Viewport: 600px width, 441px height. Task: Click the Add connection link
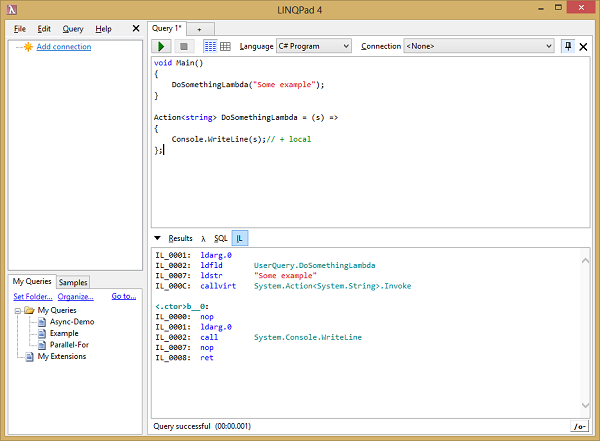click(63, 47)
